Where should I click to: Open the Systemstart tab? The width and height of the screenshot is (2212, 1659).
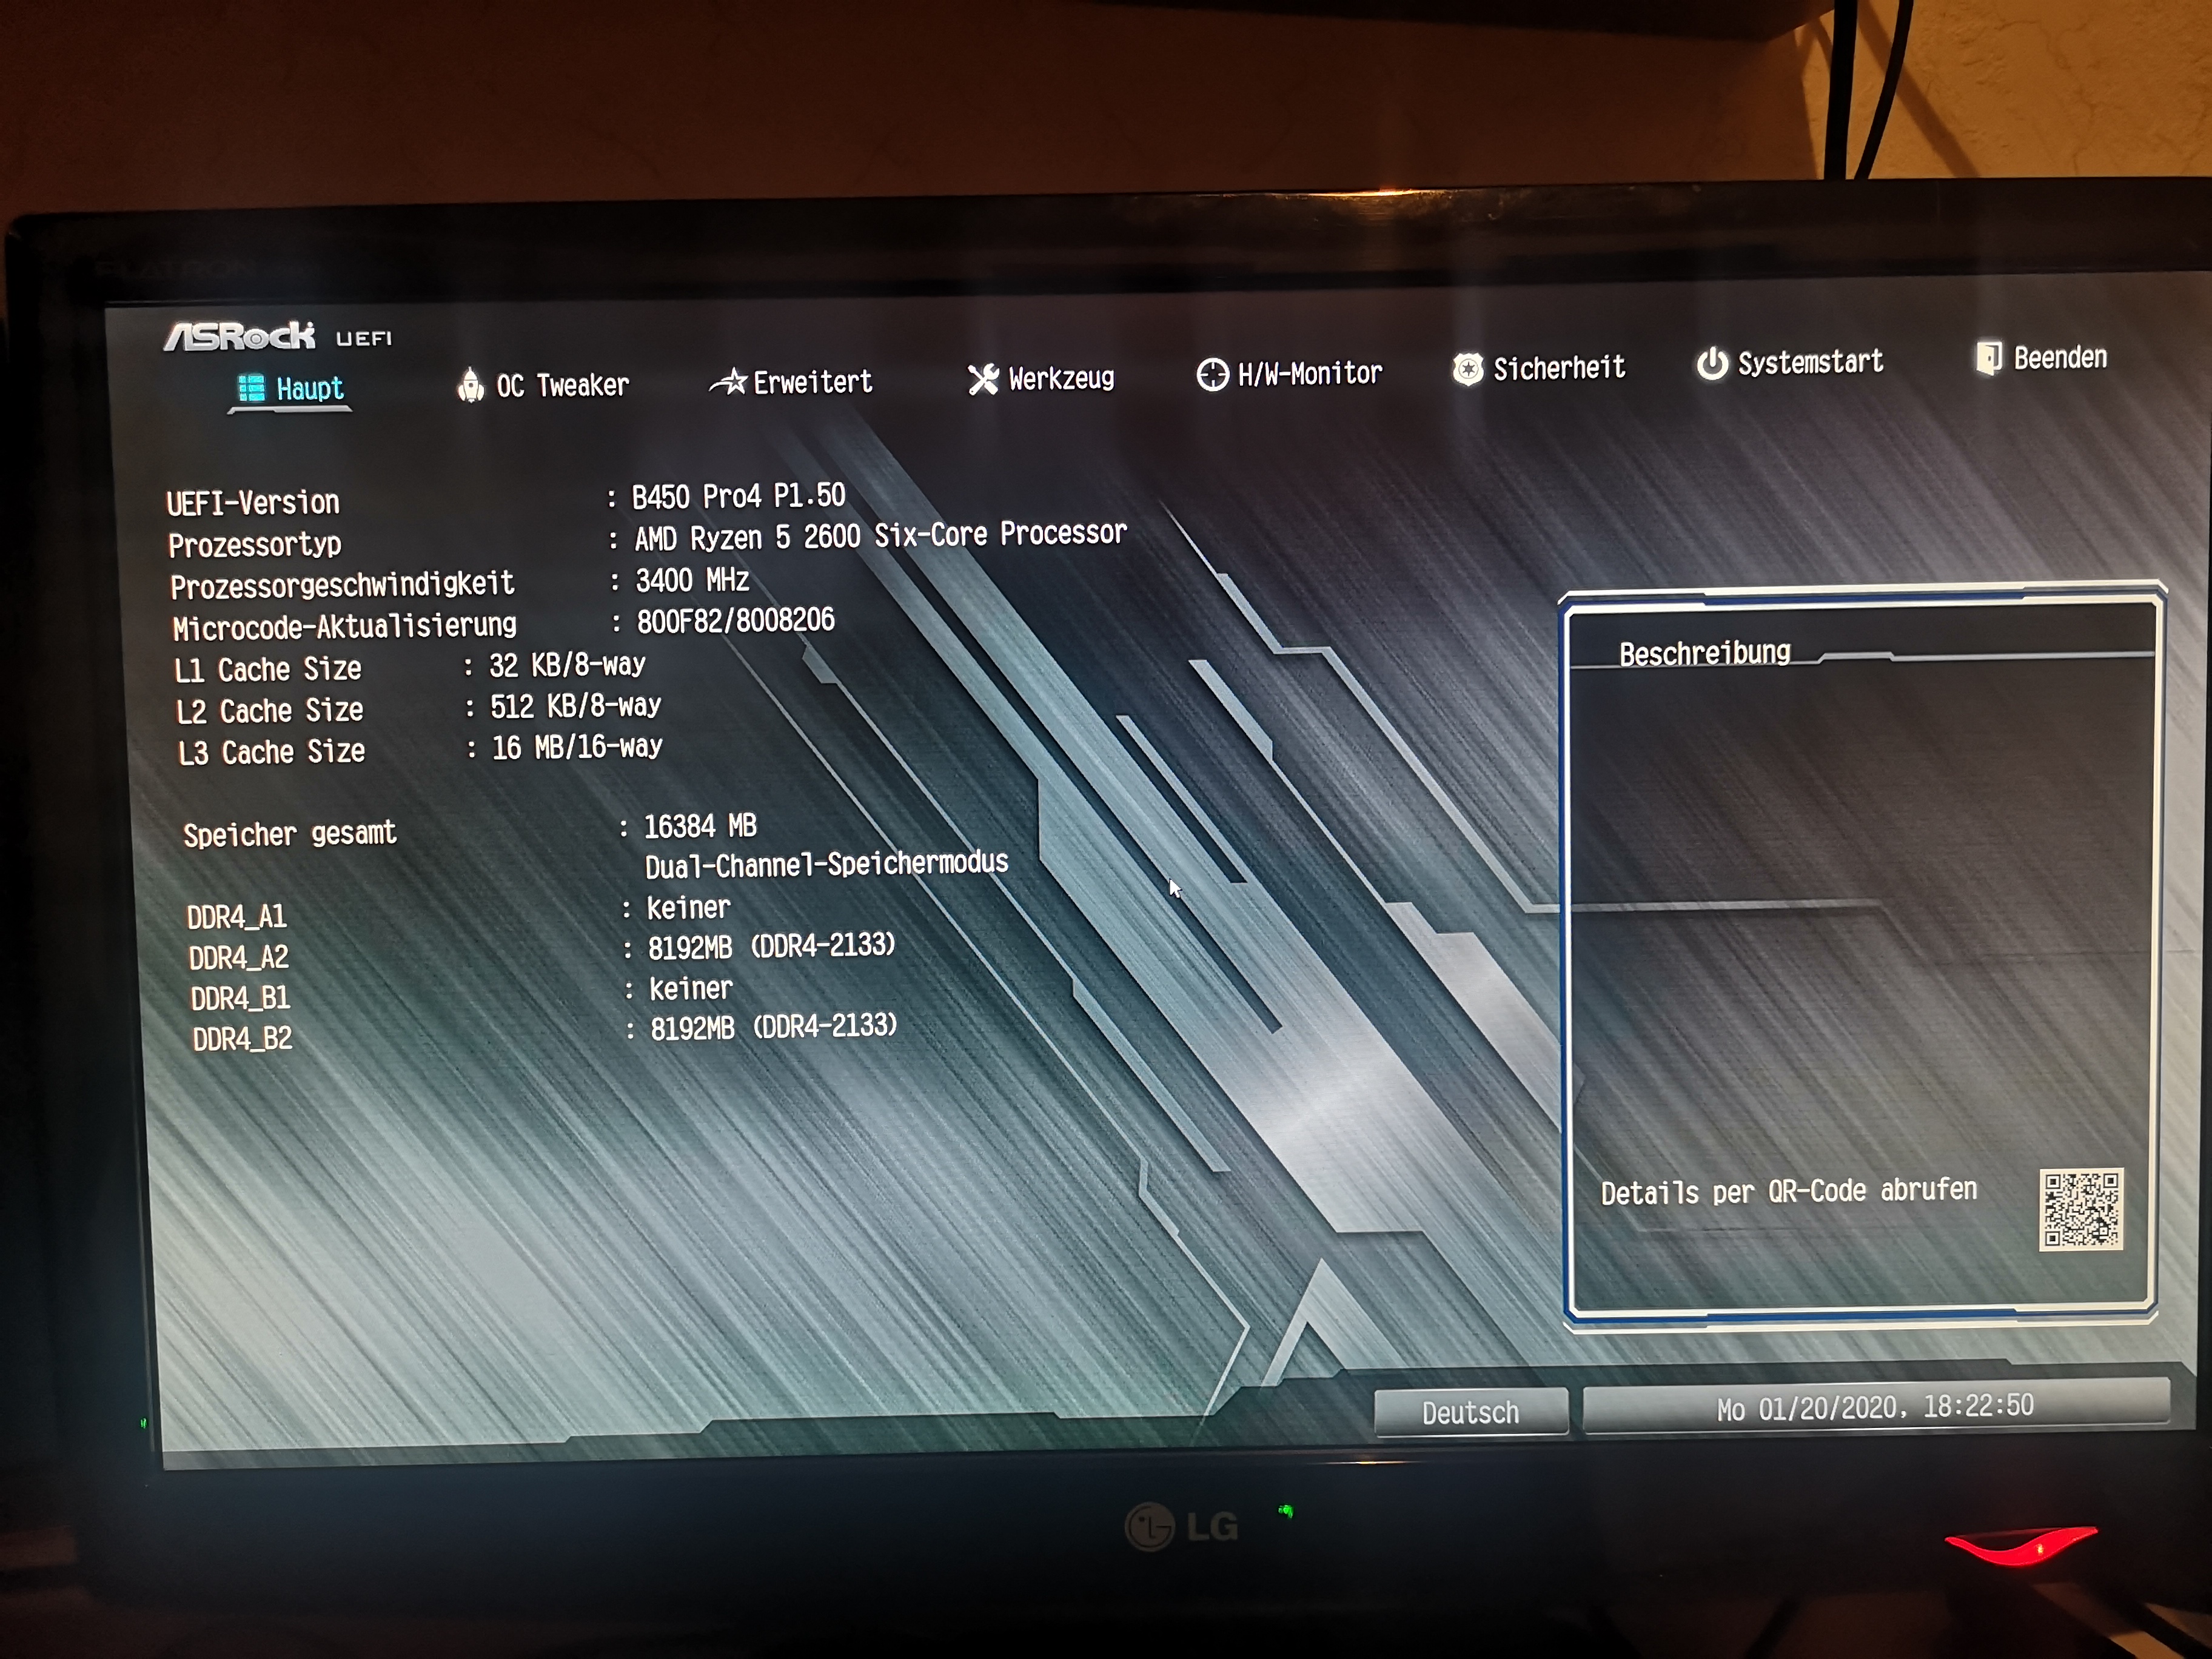1810,362
